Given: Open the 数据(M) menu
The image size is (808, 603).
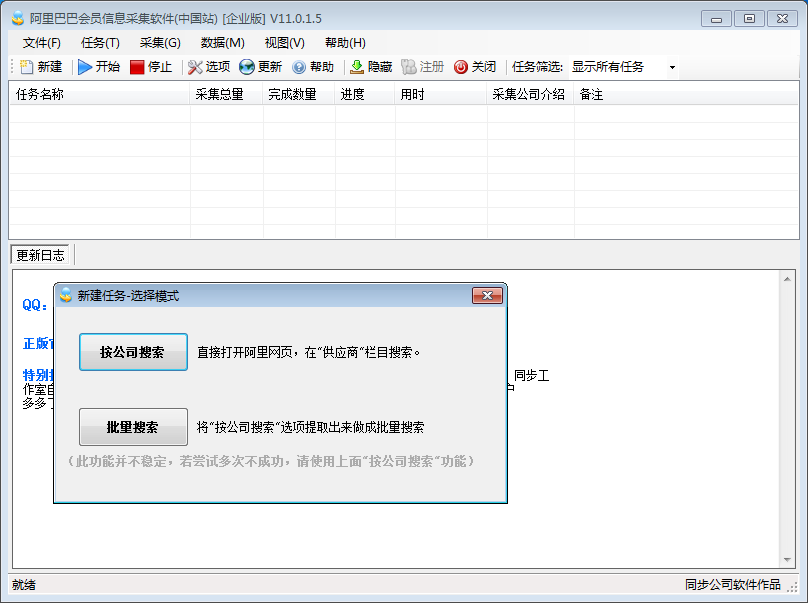Looking at the screenshot, I should click(x=223, y=43).
